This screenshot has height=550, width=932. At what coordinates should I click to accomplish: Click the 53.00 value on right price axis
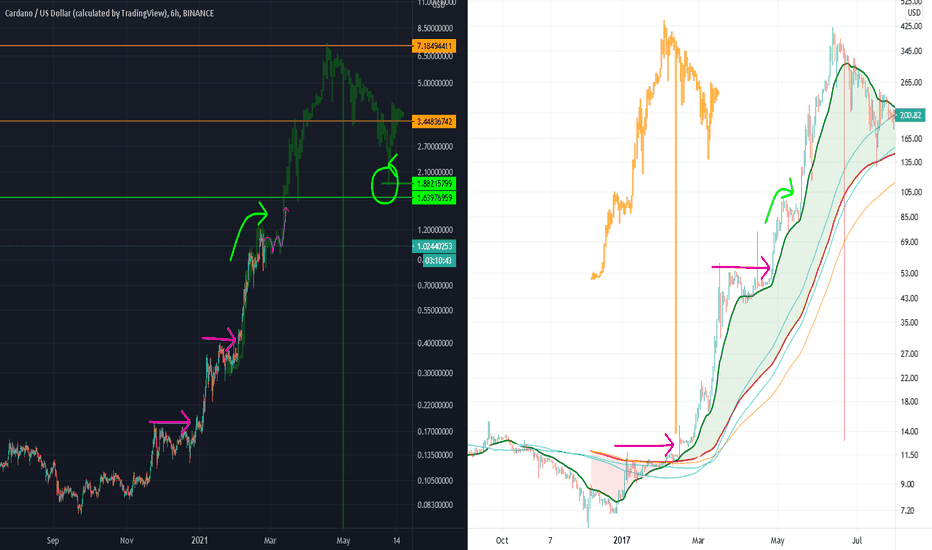coord(911,274)
